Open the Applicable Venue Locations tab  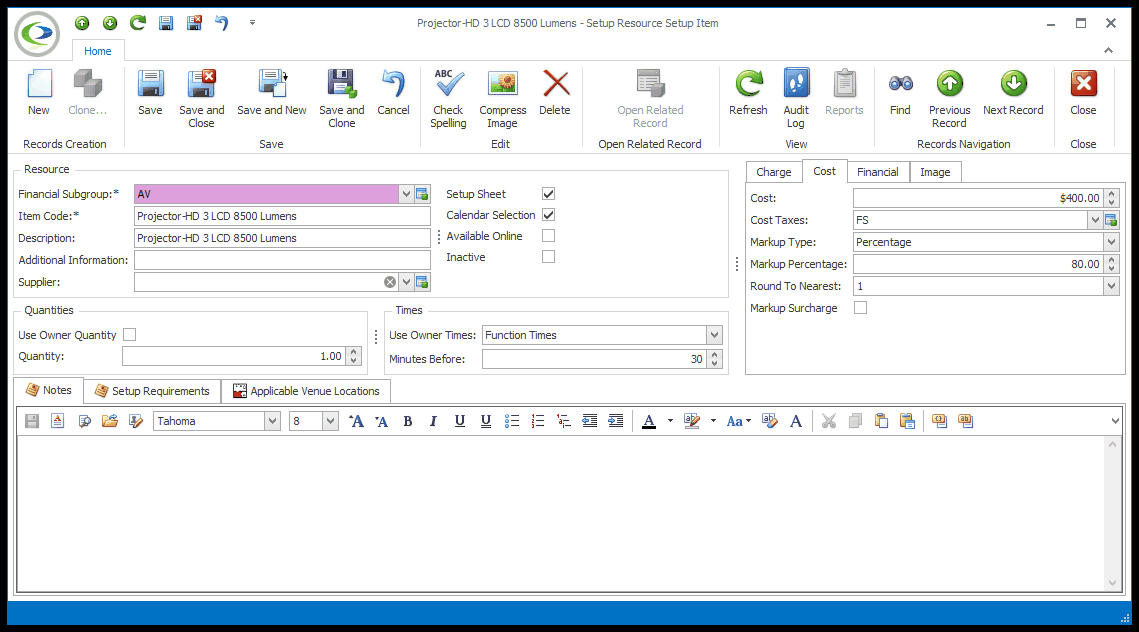306,391
